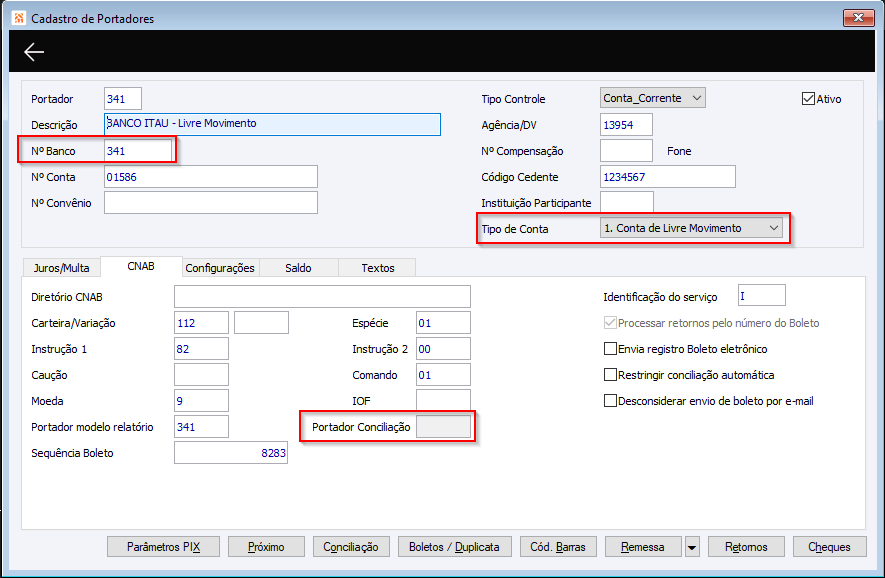Open the Configurações tab
The width and height of the screenshot is (885, 578).
click(x=220, y=268)
